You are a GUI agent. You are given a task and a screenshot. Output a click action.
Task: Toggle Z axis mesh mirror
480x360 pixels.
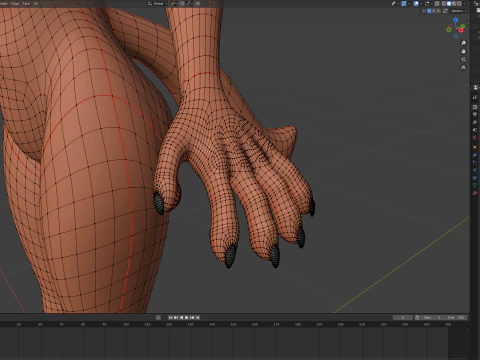(439, 11)
